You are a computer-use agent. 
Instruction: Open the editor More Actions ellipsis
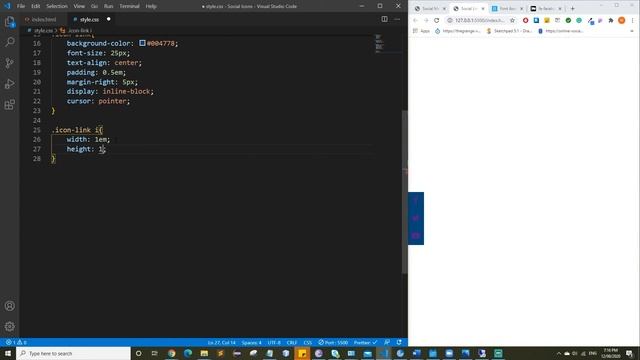397,19
